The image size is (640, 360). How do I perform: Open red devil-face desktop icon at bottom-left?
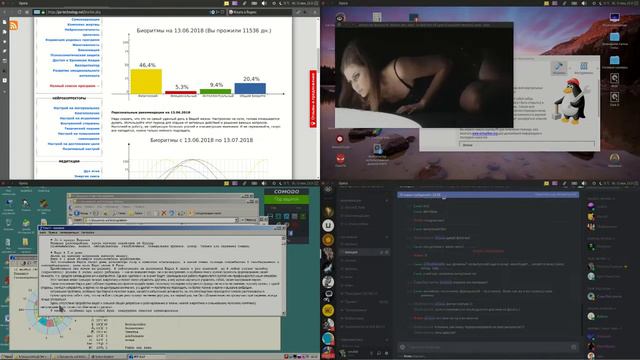point(340,158)
